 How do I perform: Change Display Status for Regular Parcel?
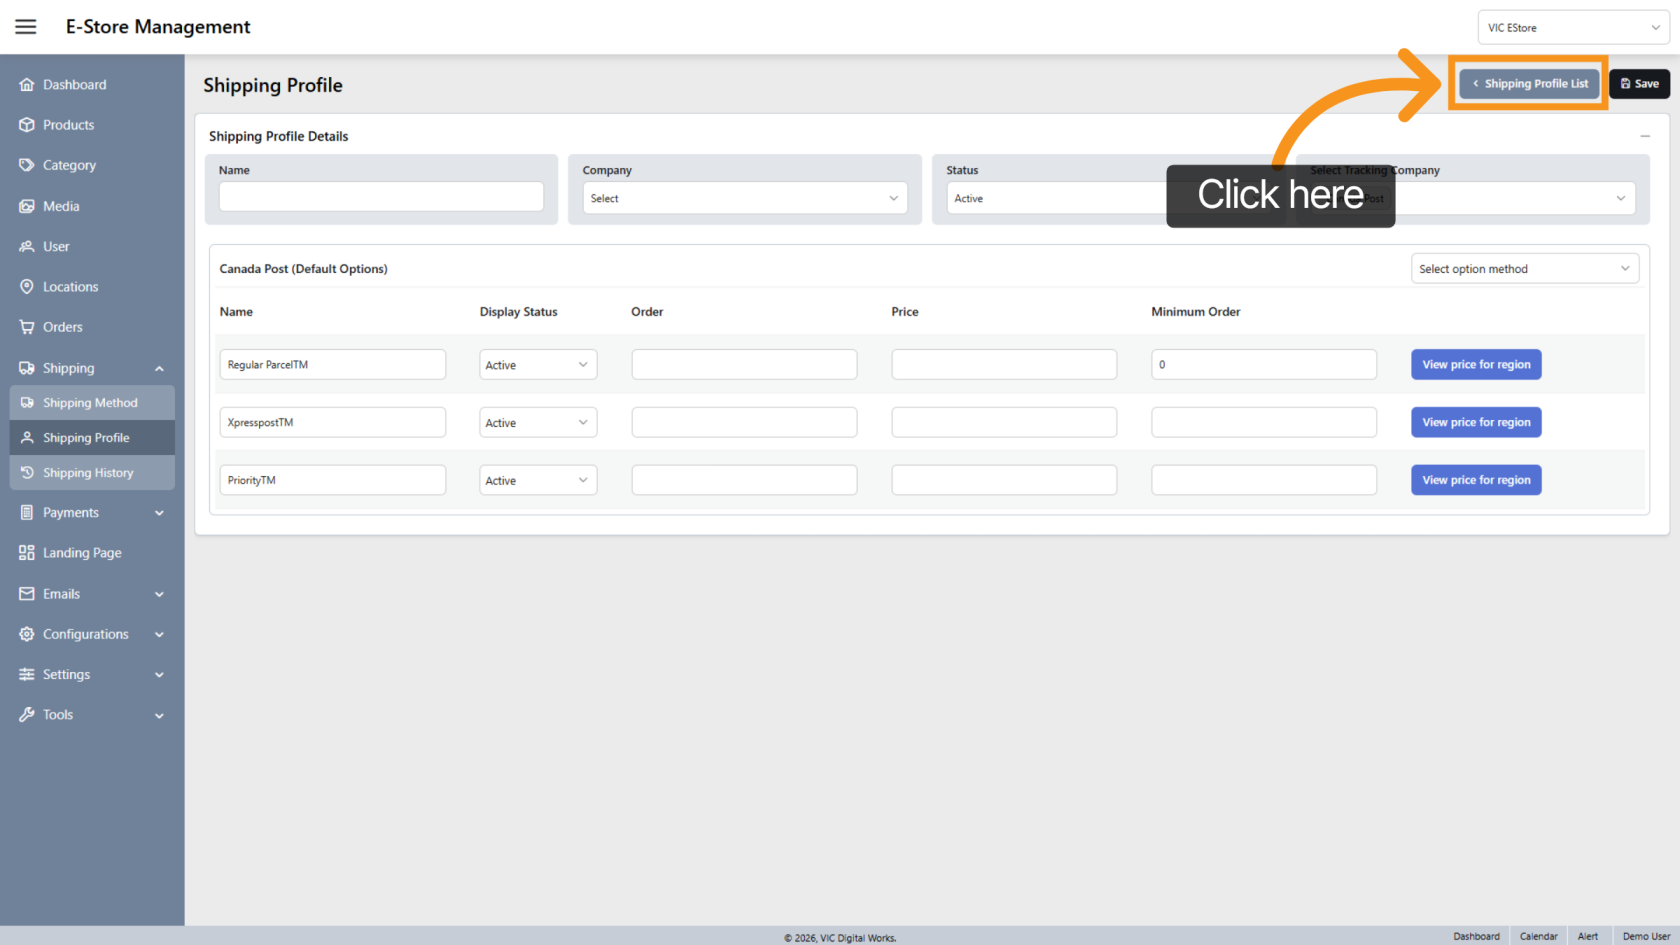[x=537, y=365]
